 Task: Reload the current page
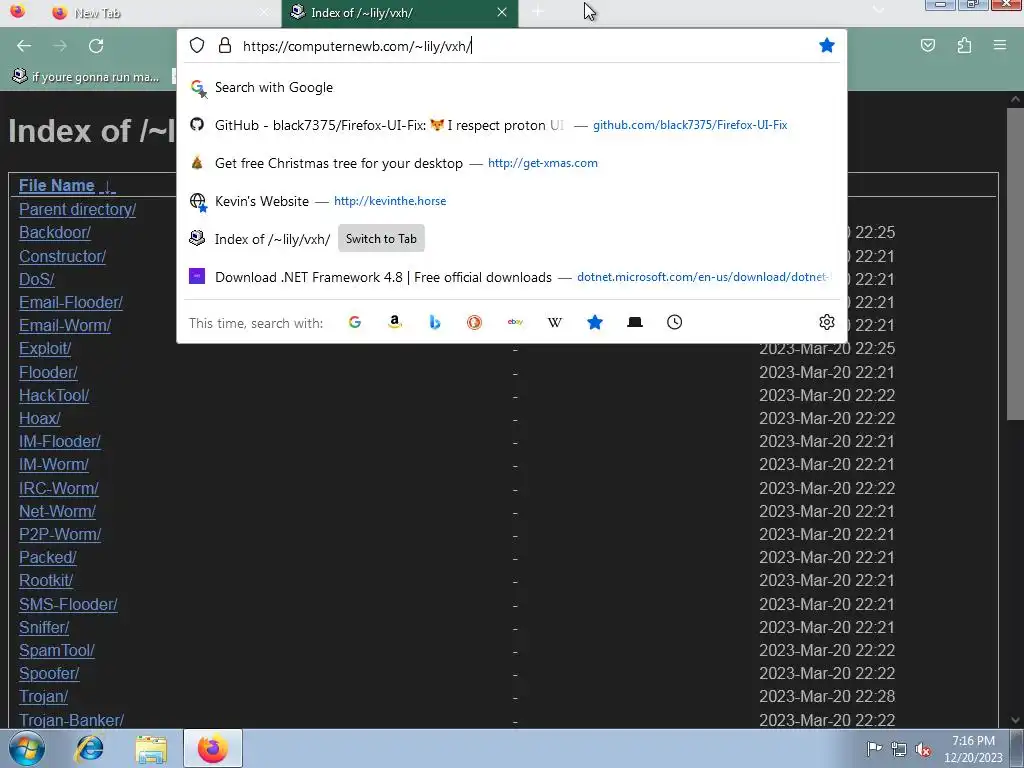96,46
